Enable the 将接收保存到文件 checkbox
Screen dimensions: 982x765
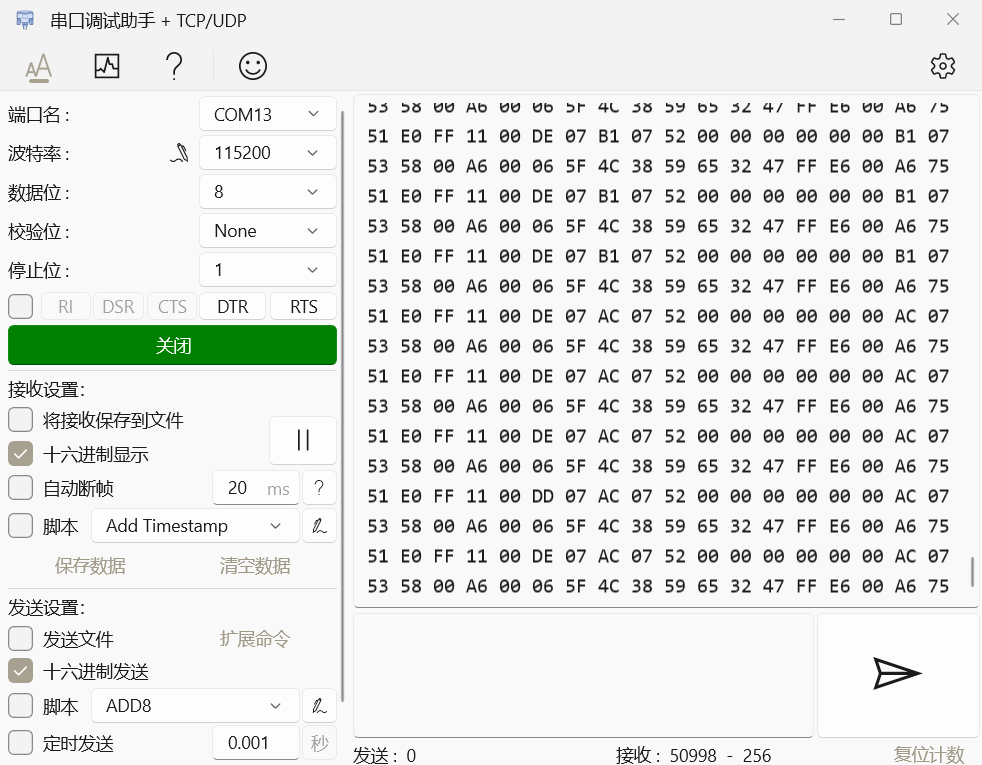point(21,420)
